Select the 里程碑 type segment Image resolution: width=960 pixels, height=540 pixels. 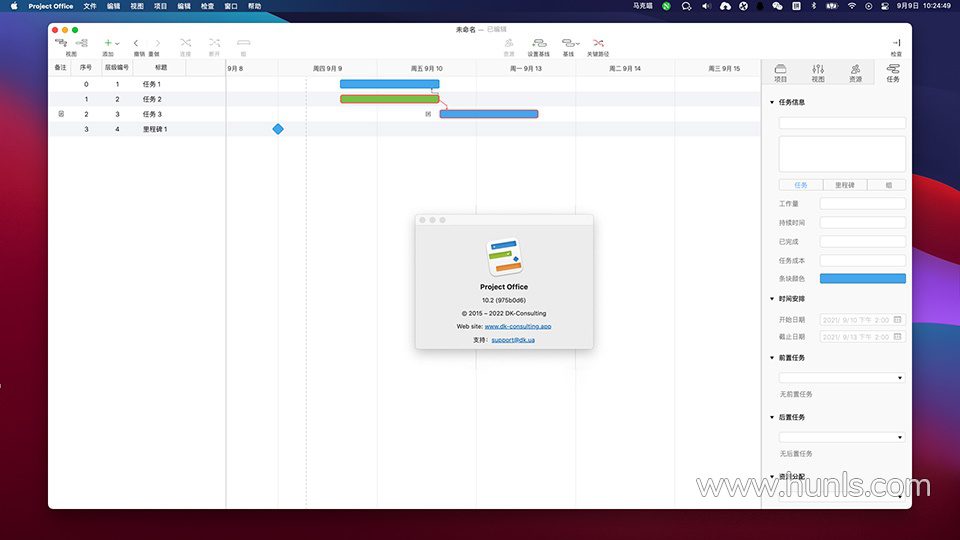tap(845, 185)
